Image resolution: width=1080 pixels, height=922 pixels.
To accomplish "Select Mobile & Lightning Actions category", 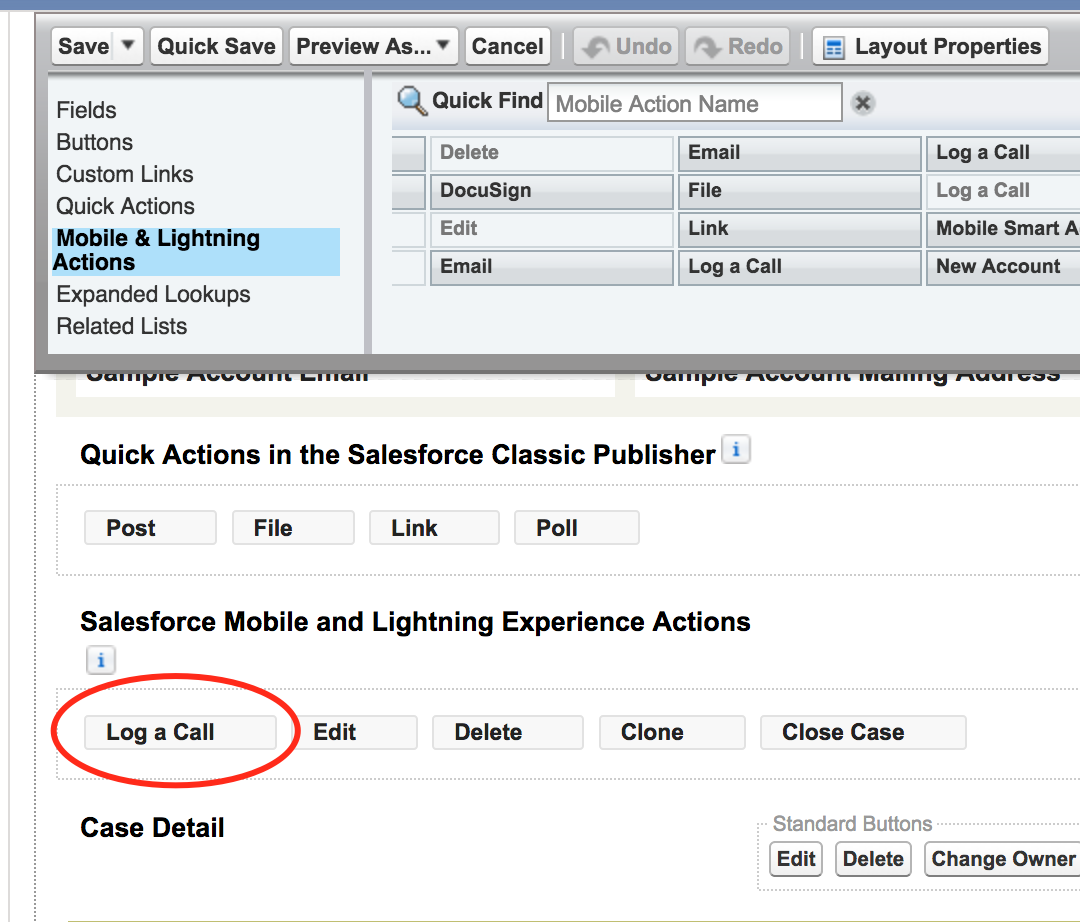I will [196, 251].
